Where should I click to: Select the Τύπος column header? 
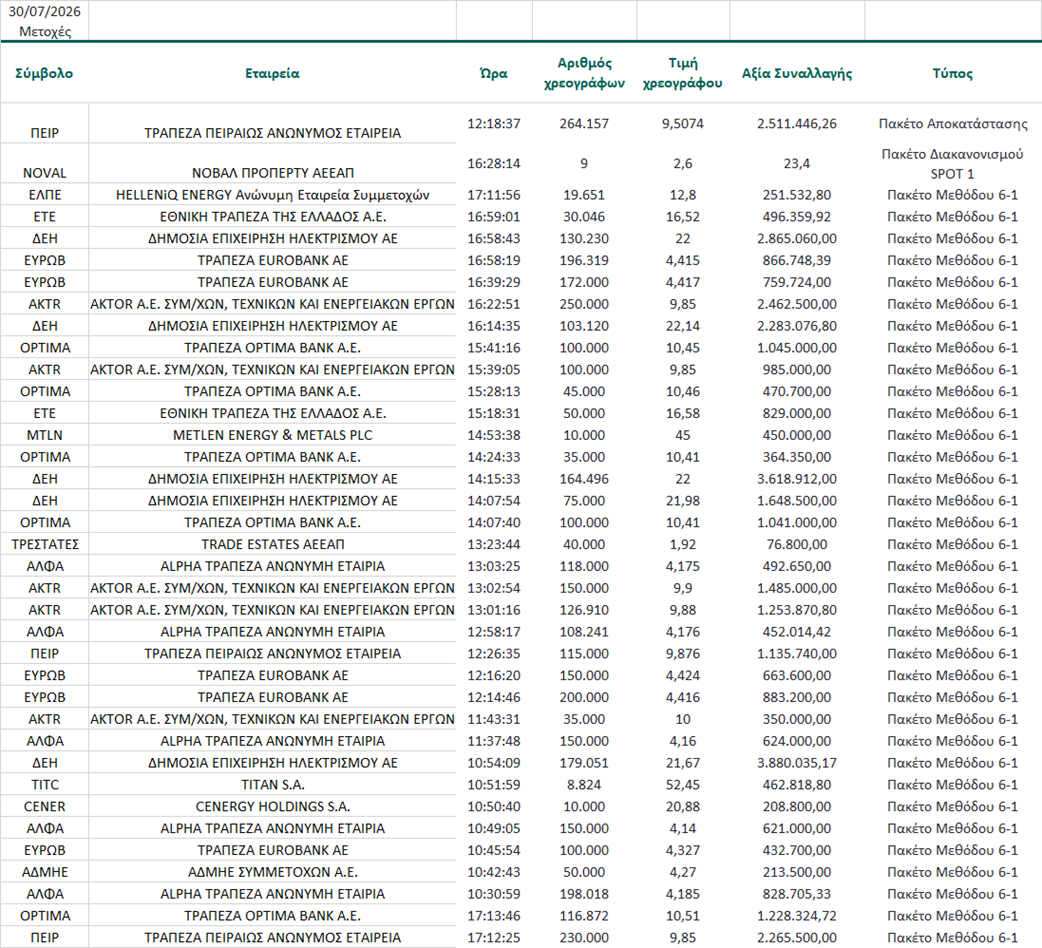952,73
